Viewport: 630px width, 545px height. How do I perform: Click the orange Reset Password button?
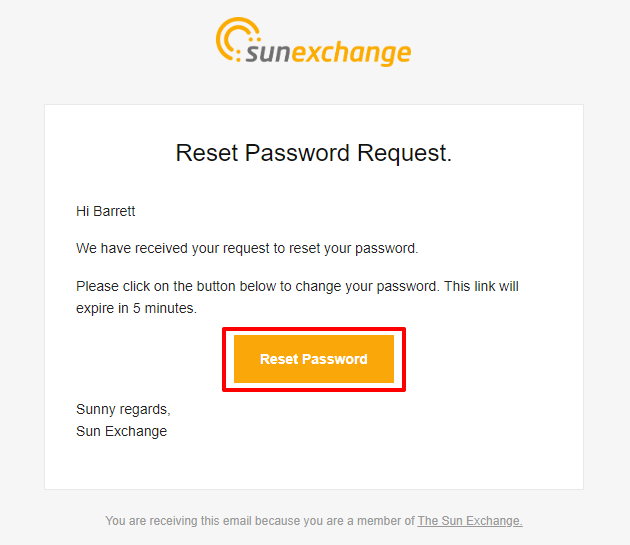point(314,359)
